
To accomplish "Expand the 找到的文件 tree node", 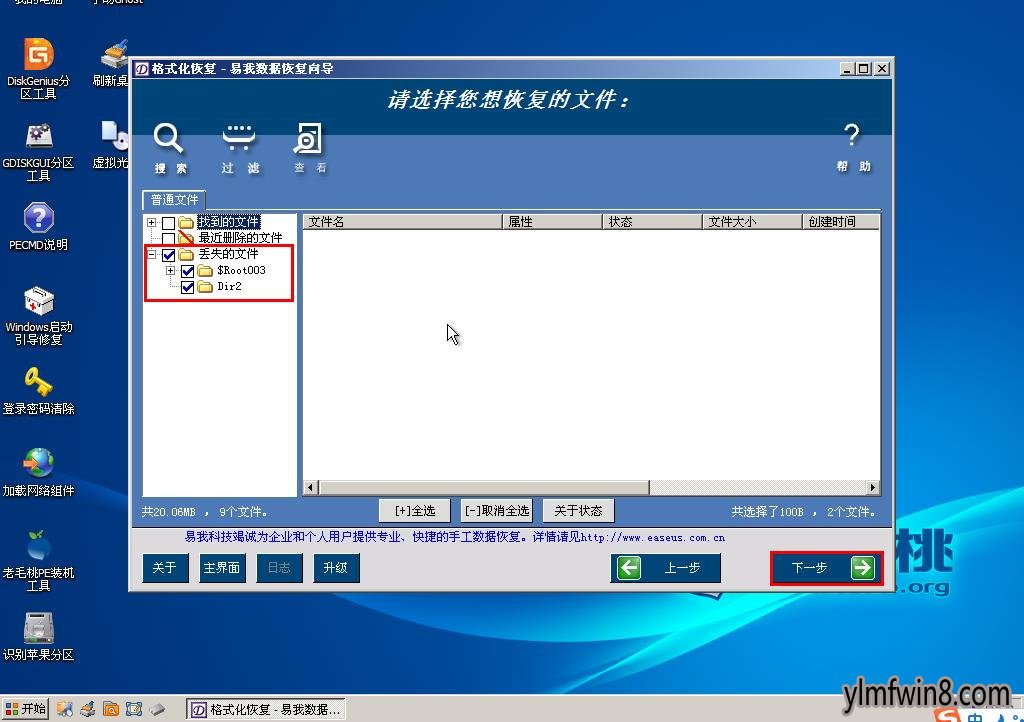I will pyautogui.click(x=152, y=223).
